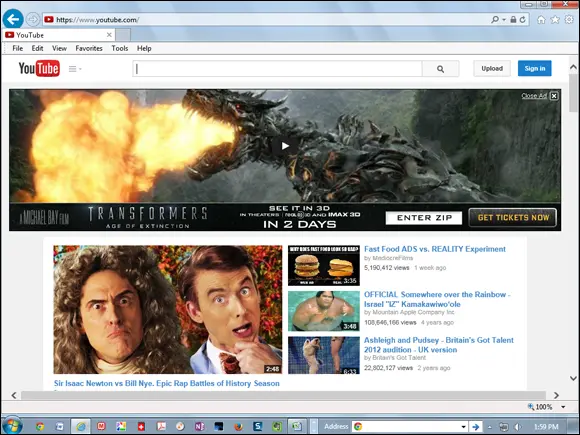Open the Windows Start menu
This screenshot has height=435, width=580.
click(12, 426)
